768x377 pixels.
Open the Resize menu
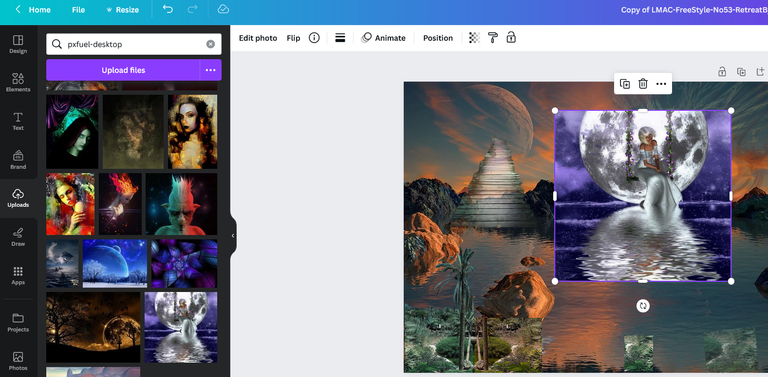pos(122,10)
